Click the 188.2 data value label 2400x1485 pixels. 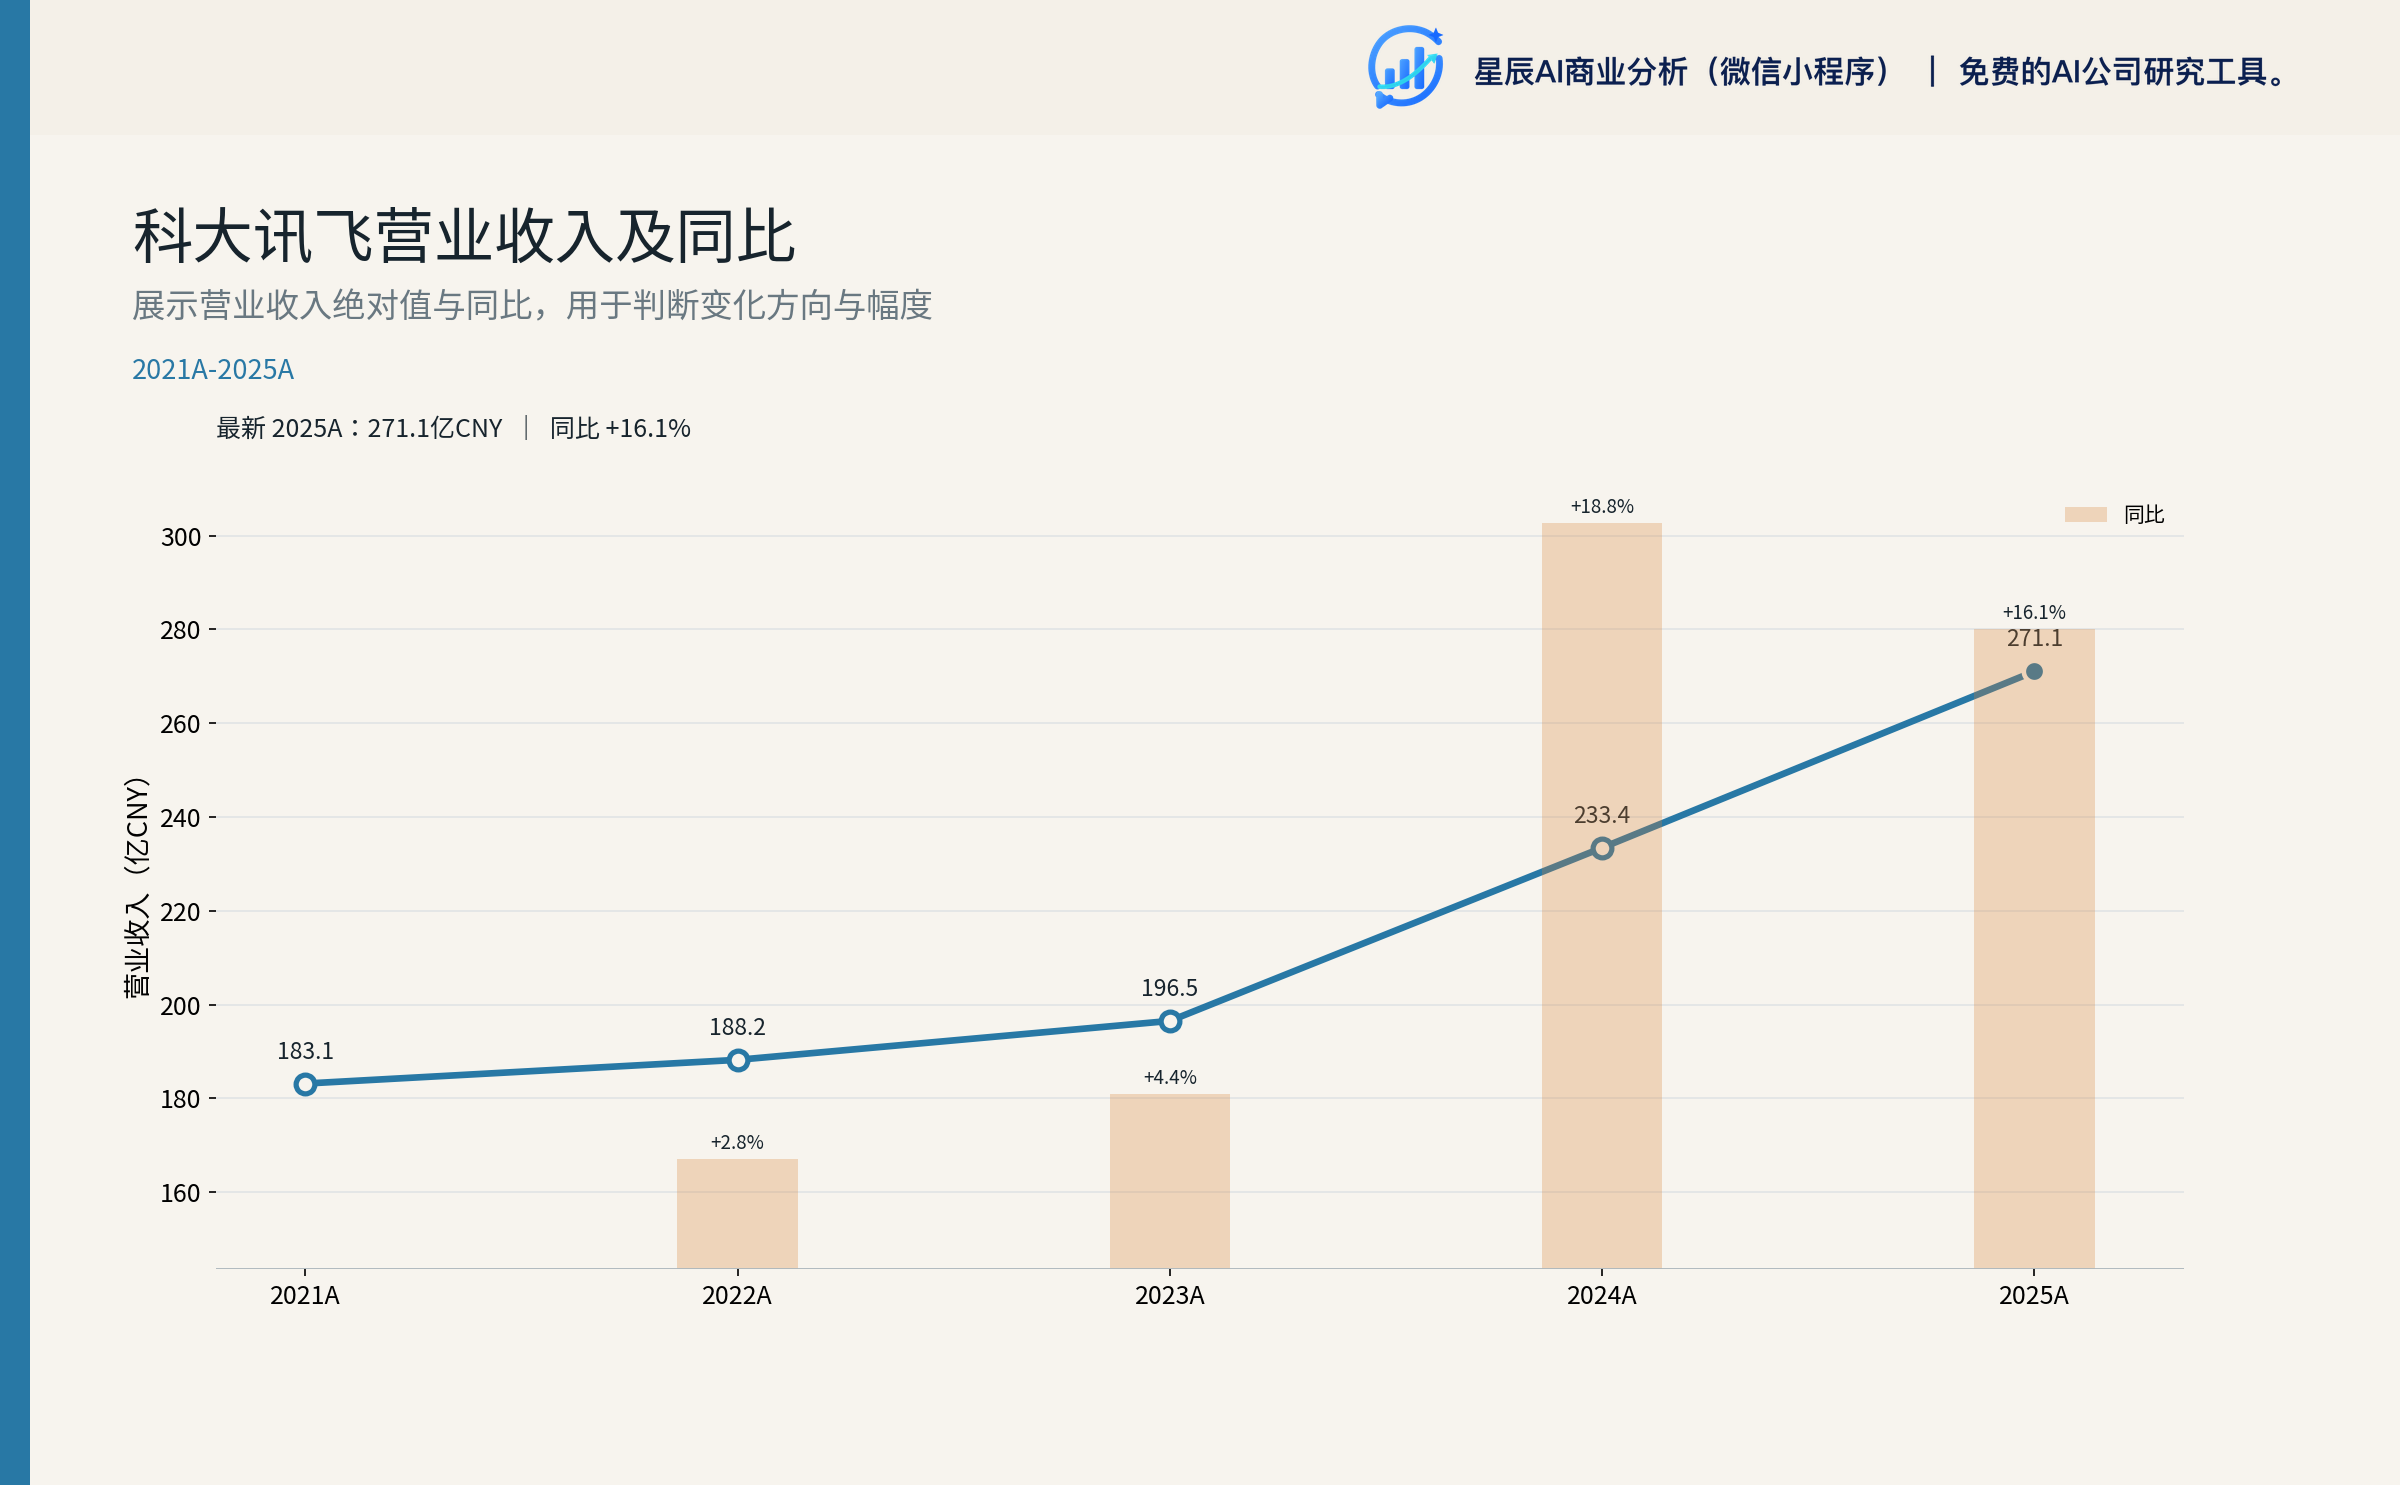737,1027
